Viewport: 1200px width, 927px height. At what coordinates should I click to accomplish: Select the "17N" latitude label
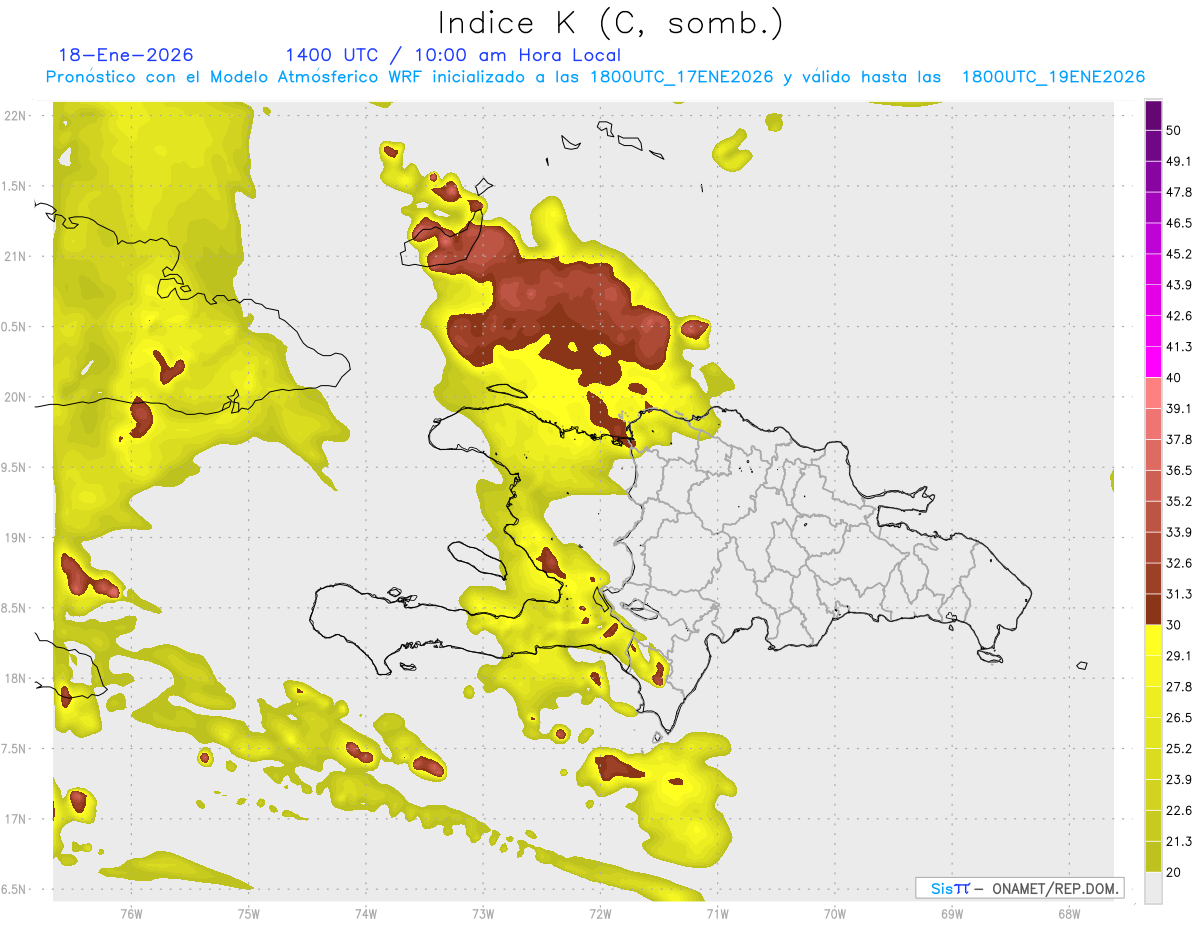point(14,819)
